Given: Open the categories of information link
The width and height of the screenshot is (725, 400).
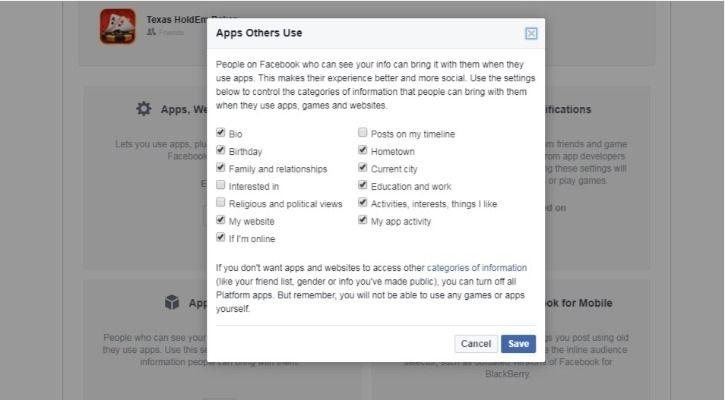Looking at the screenshot, I should 477,268.
